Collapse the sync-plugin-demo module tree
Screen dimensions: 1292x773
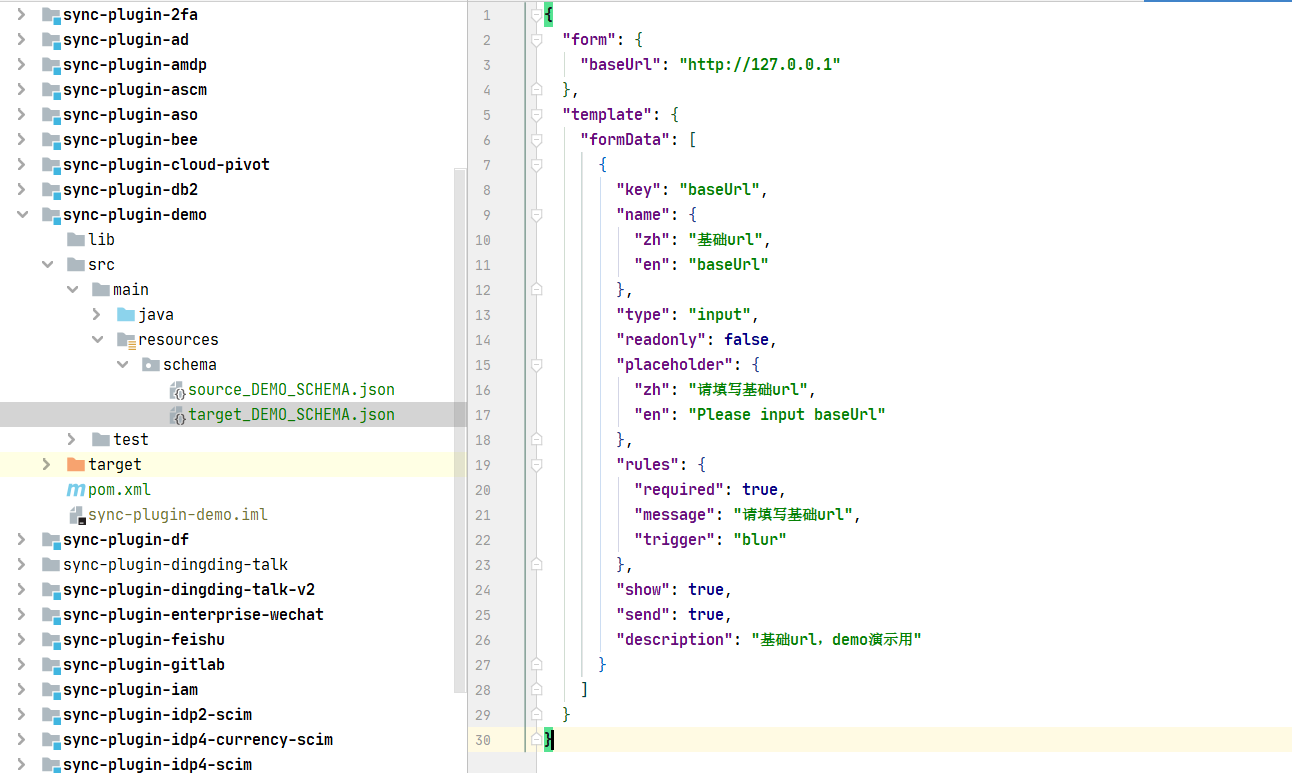(21, 214)
